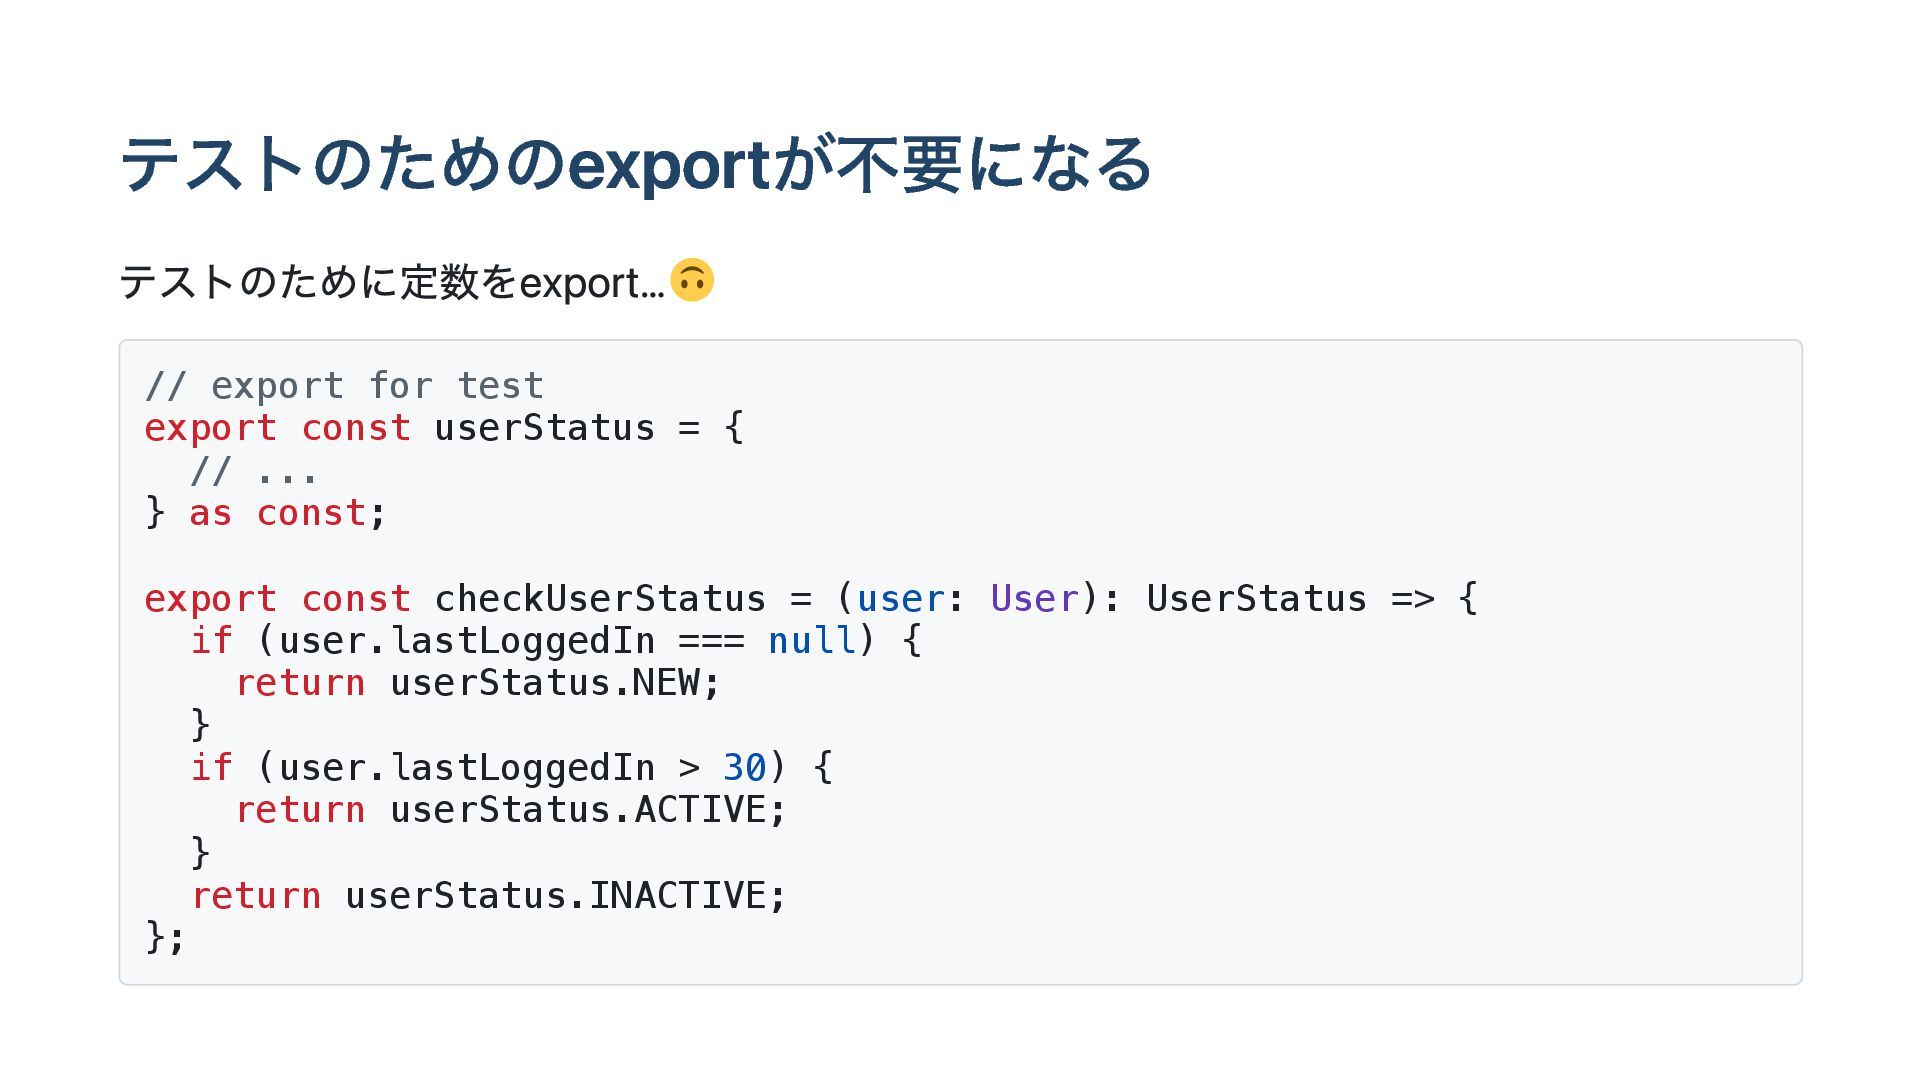This screenshot has width=1920, height=1080.
Task: Click the "as const" keywords
Action: click(x=277, y=513)
